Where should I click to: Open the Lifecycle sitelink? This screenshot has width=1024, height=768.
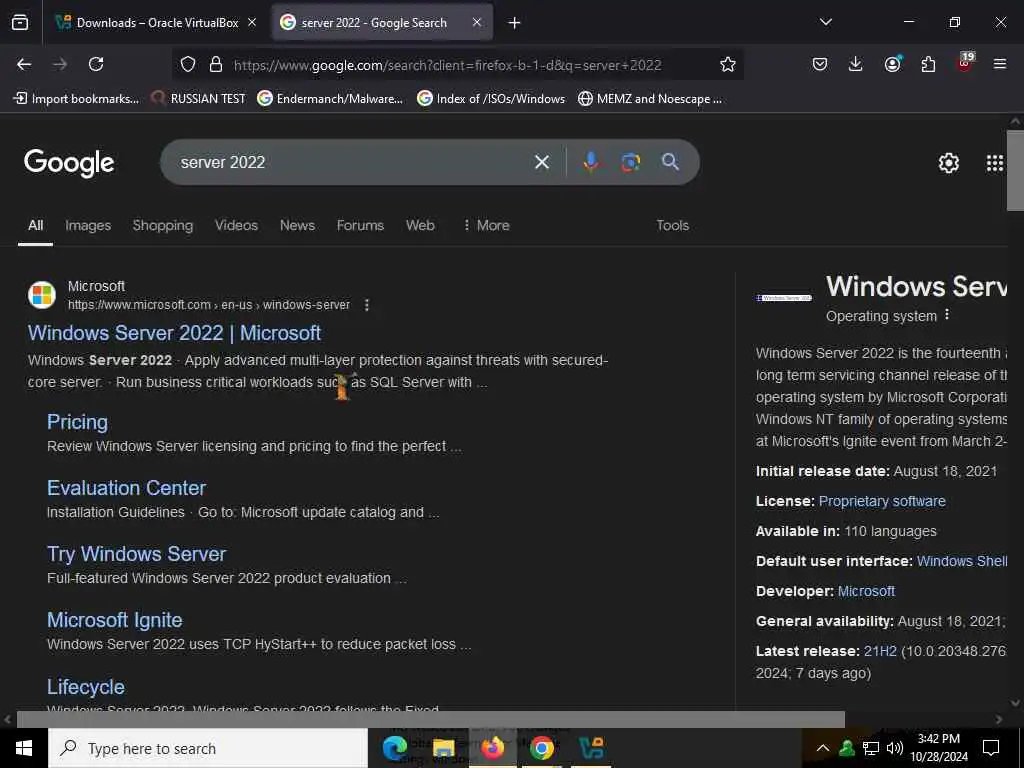86,687
